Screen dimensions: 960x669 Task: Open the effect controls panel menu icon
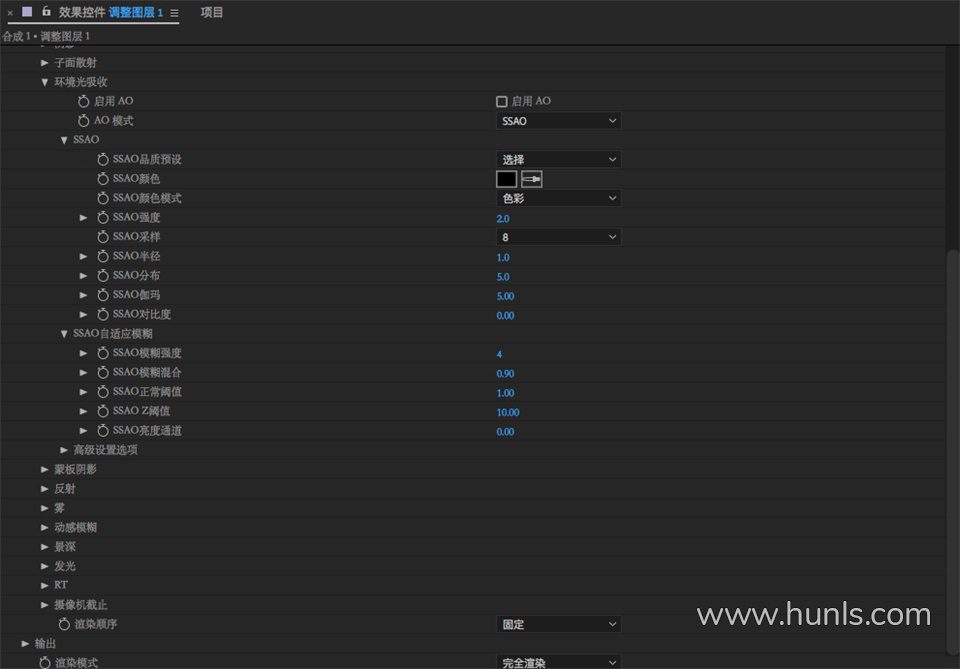(174, 13)
